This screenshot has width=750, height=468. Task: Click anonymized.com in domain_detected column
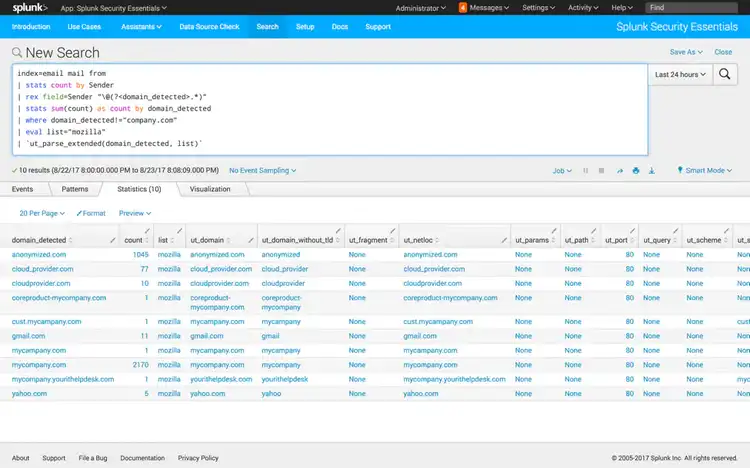[x=39, y=255]
